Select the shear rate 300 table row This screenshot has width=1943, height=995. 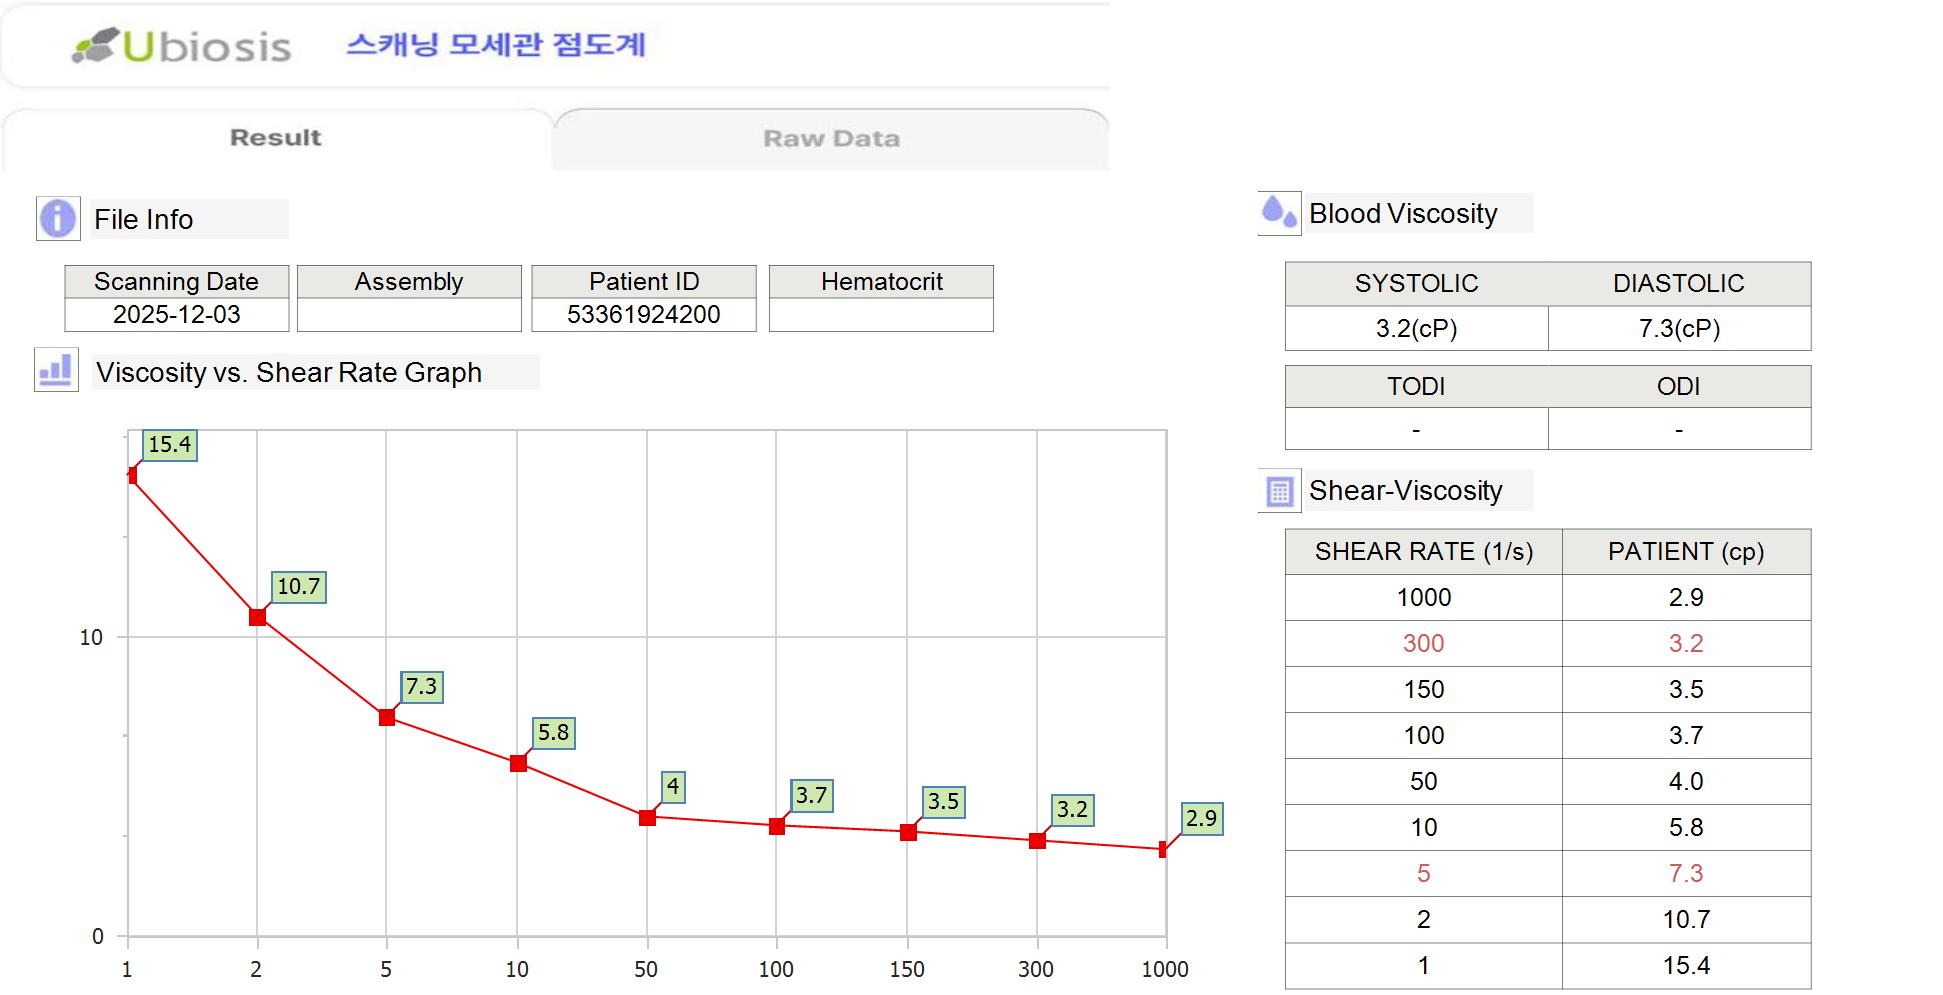click(1547, 643)
